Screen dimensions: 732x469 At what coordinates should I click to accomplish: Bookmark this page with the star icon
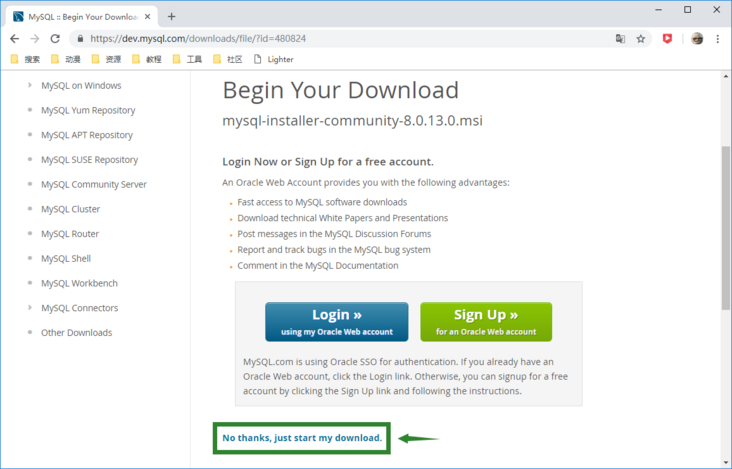tap(641, 39)
